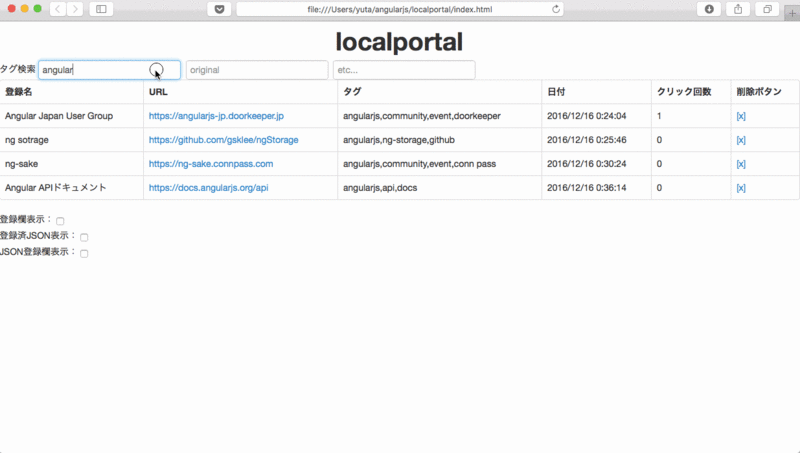Click the 登録済JSON表示 label text
Viewport: 800px width, 453px height.
pos(38,236)
